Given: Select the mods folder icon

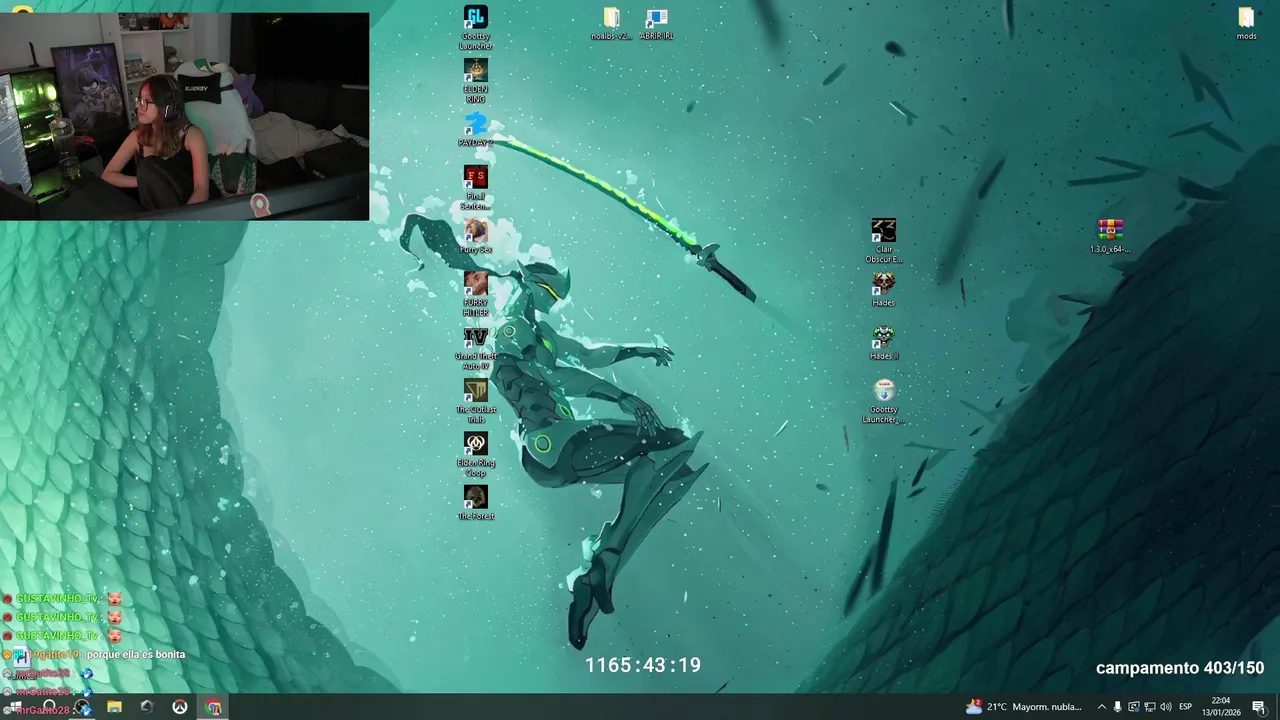Looking at the screenshot, I should (x=1246, y=23).
